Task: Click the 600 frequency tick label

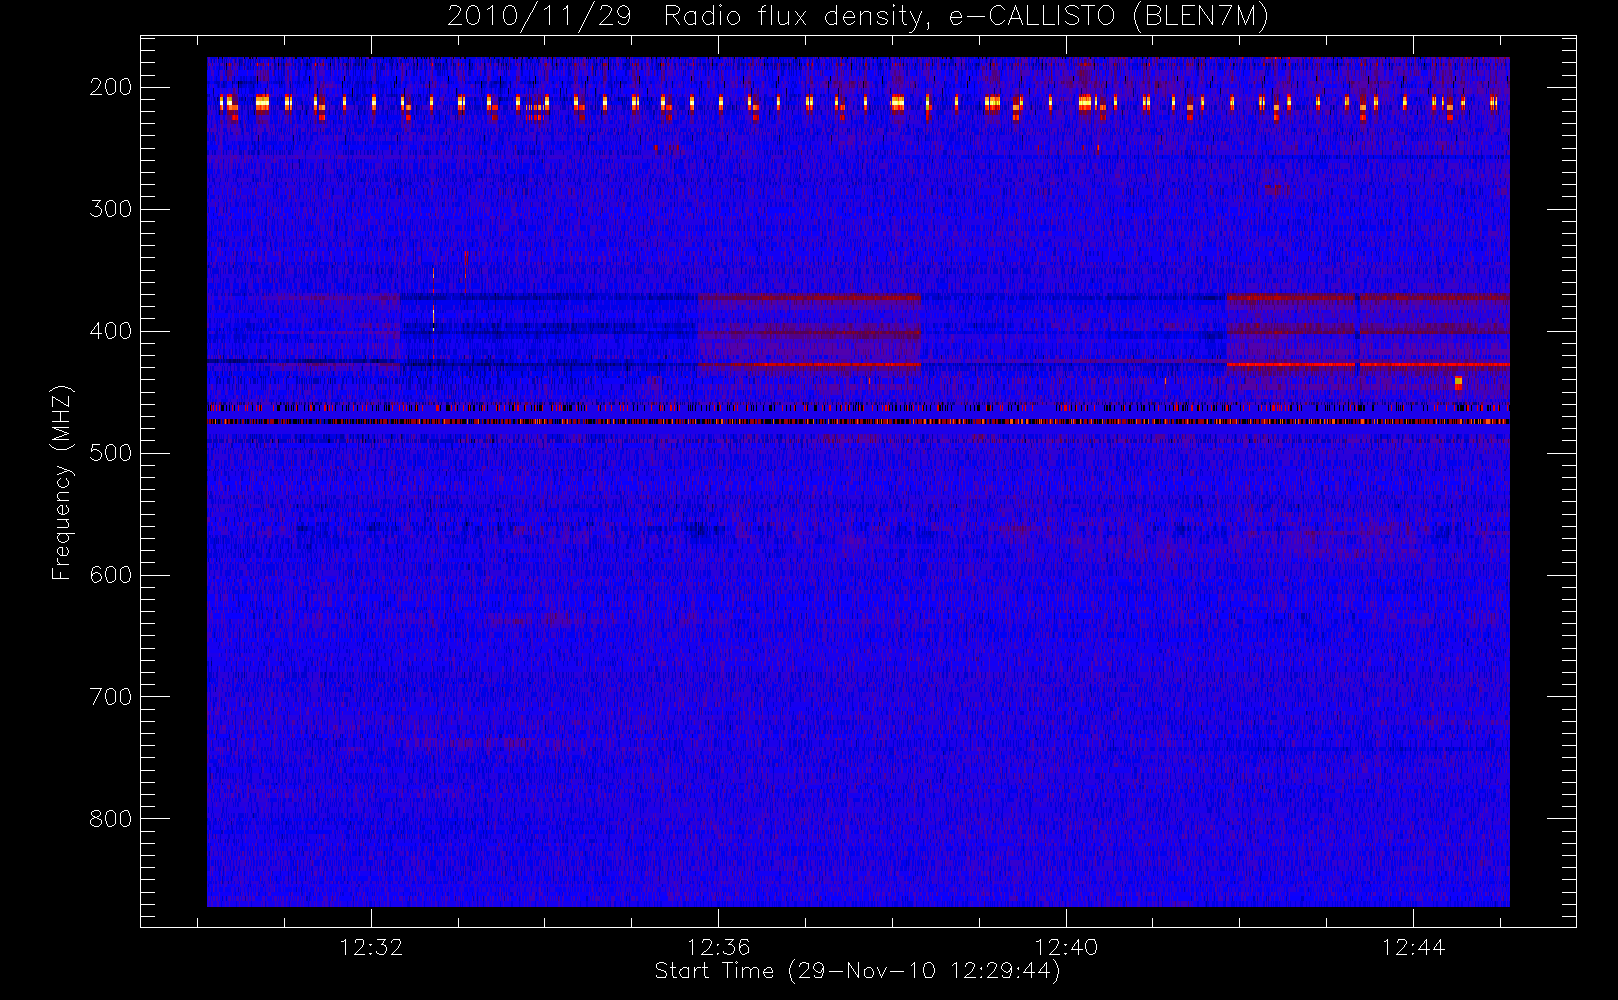Action: pyautogui.click(x=110, y=575)
